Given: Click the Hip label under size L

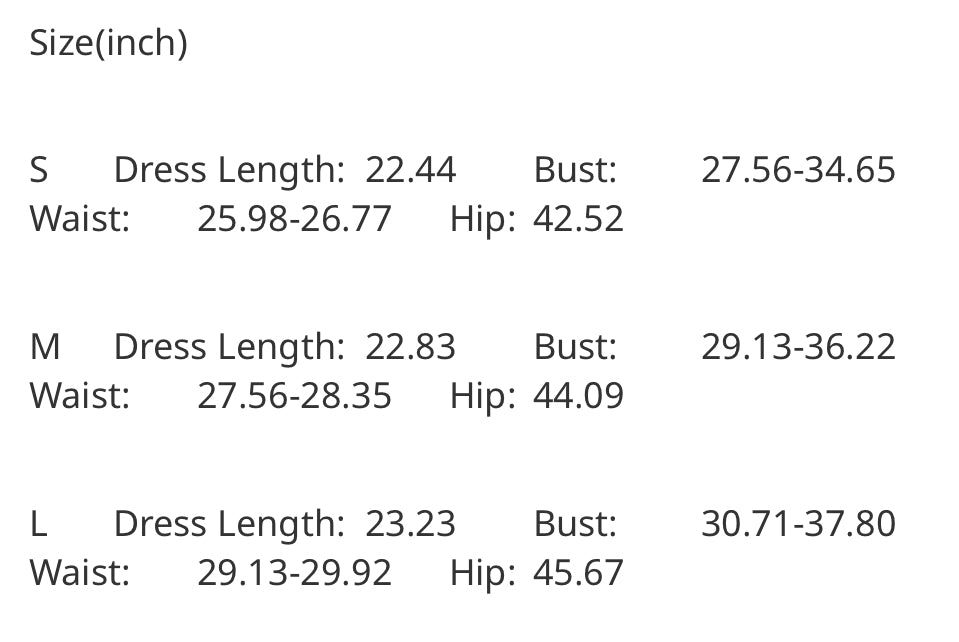Looking at the screenshot, I should [482, 573].
